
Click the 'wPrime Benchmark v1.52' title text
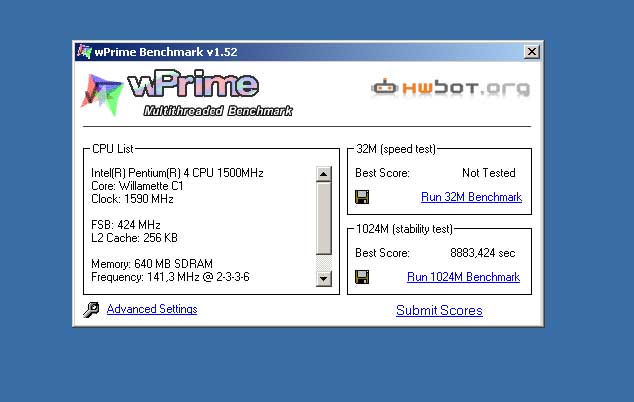pyautogui.click(x=166, y=52)
